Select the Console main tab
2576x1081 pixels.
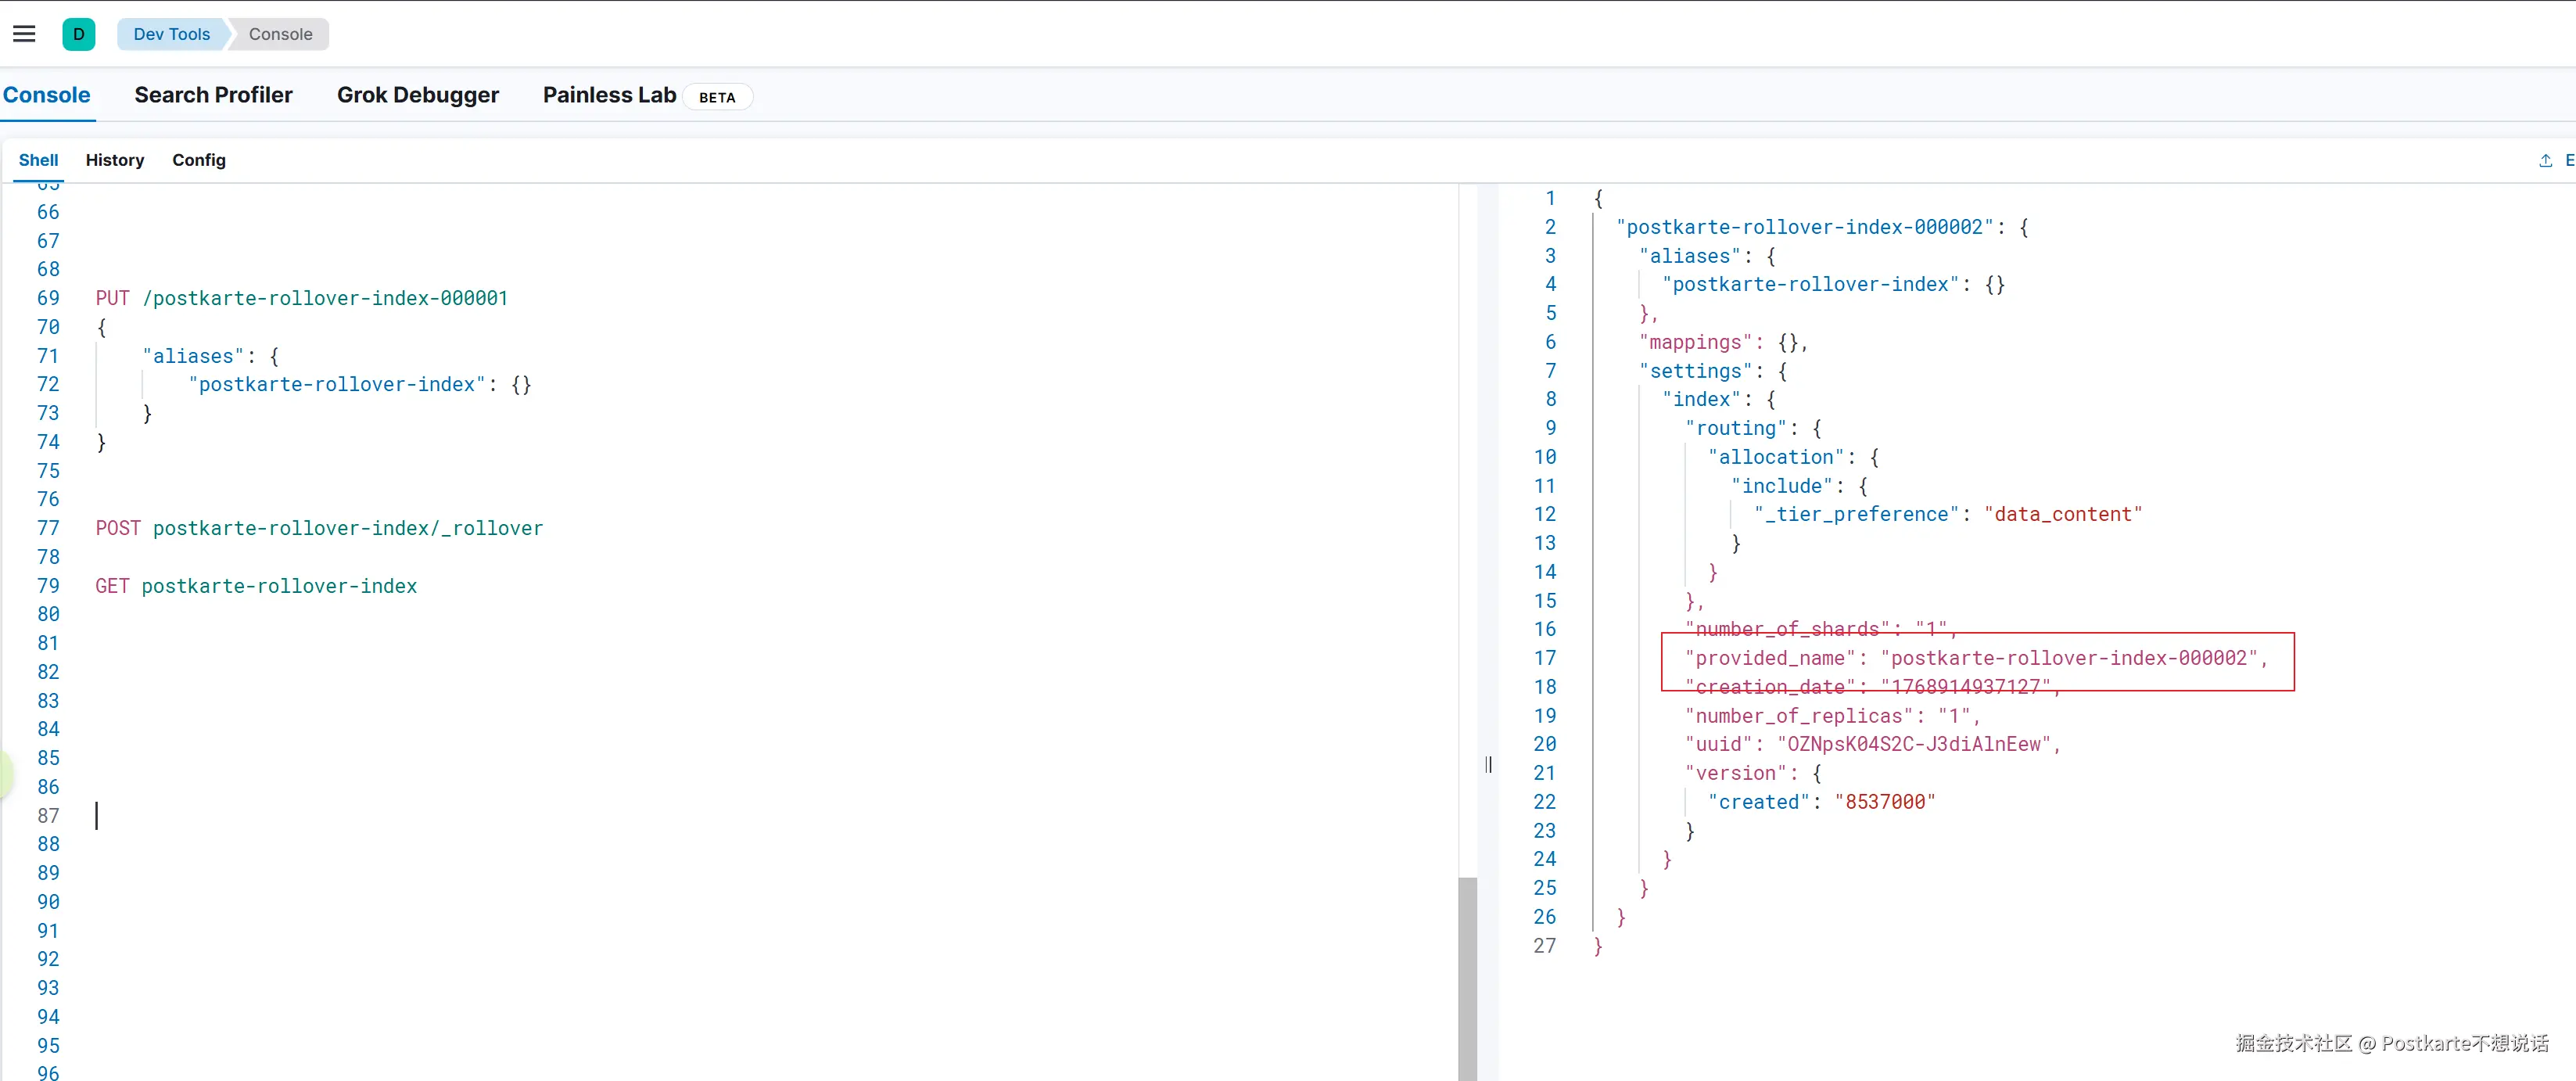46,95
